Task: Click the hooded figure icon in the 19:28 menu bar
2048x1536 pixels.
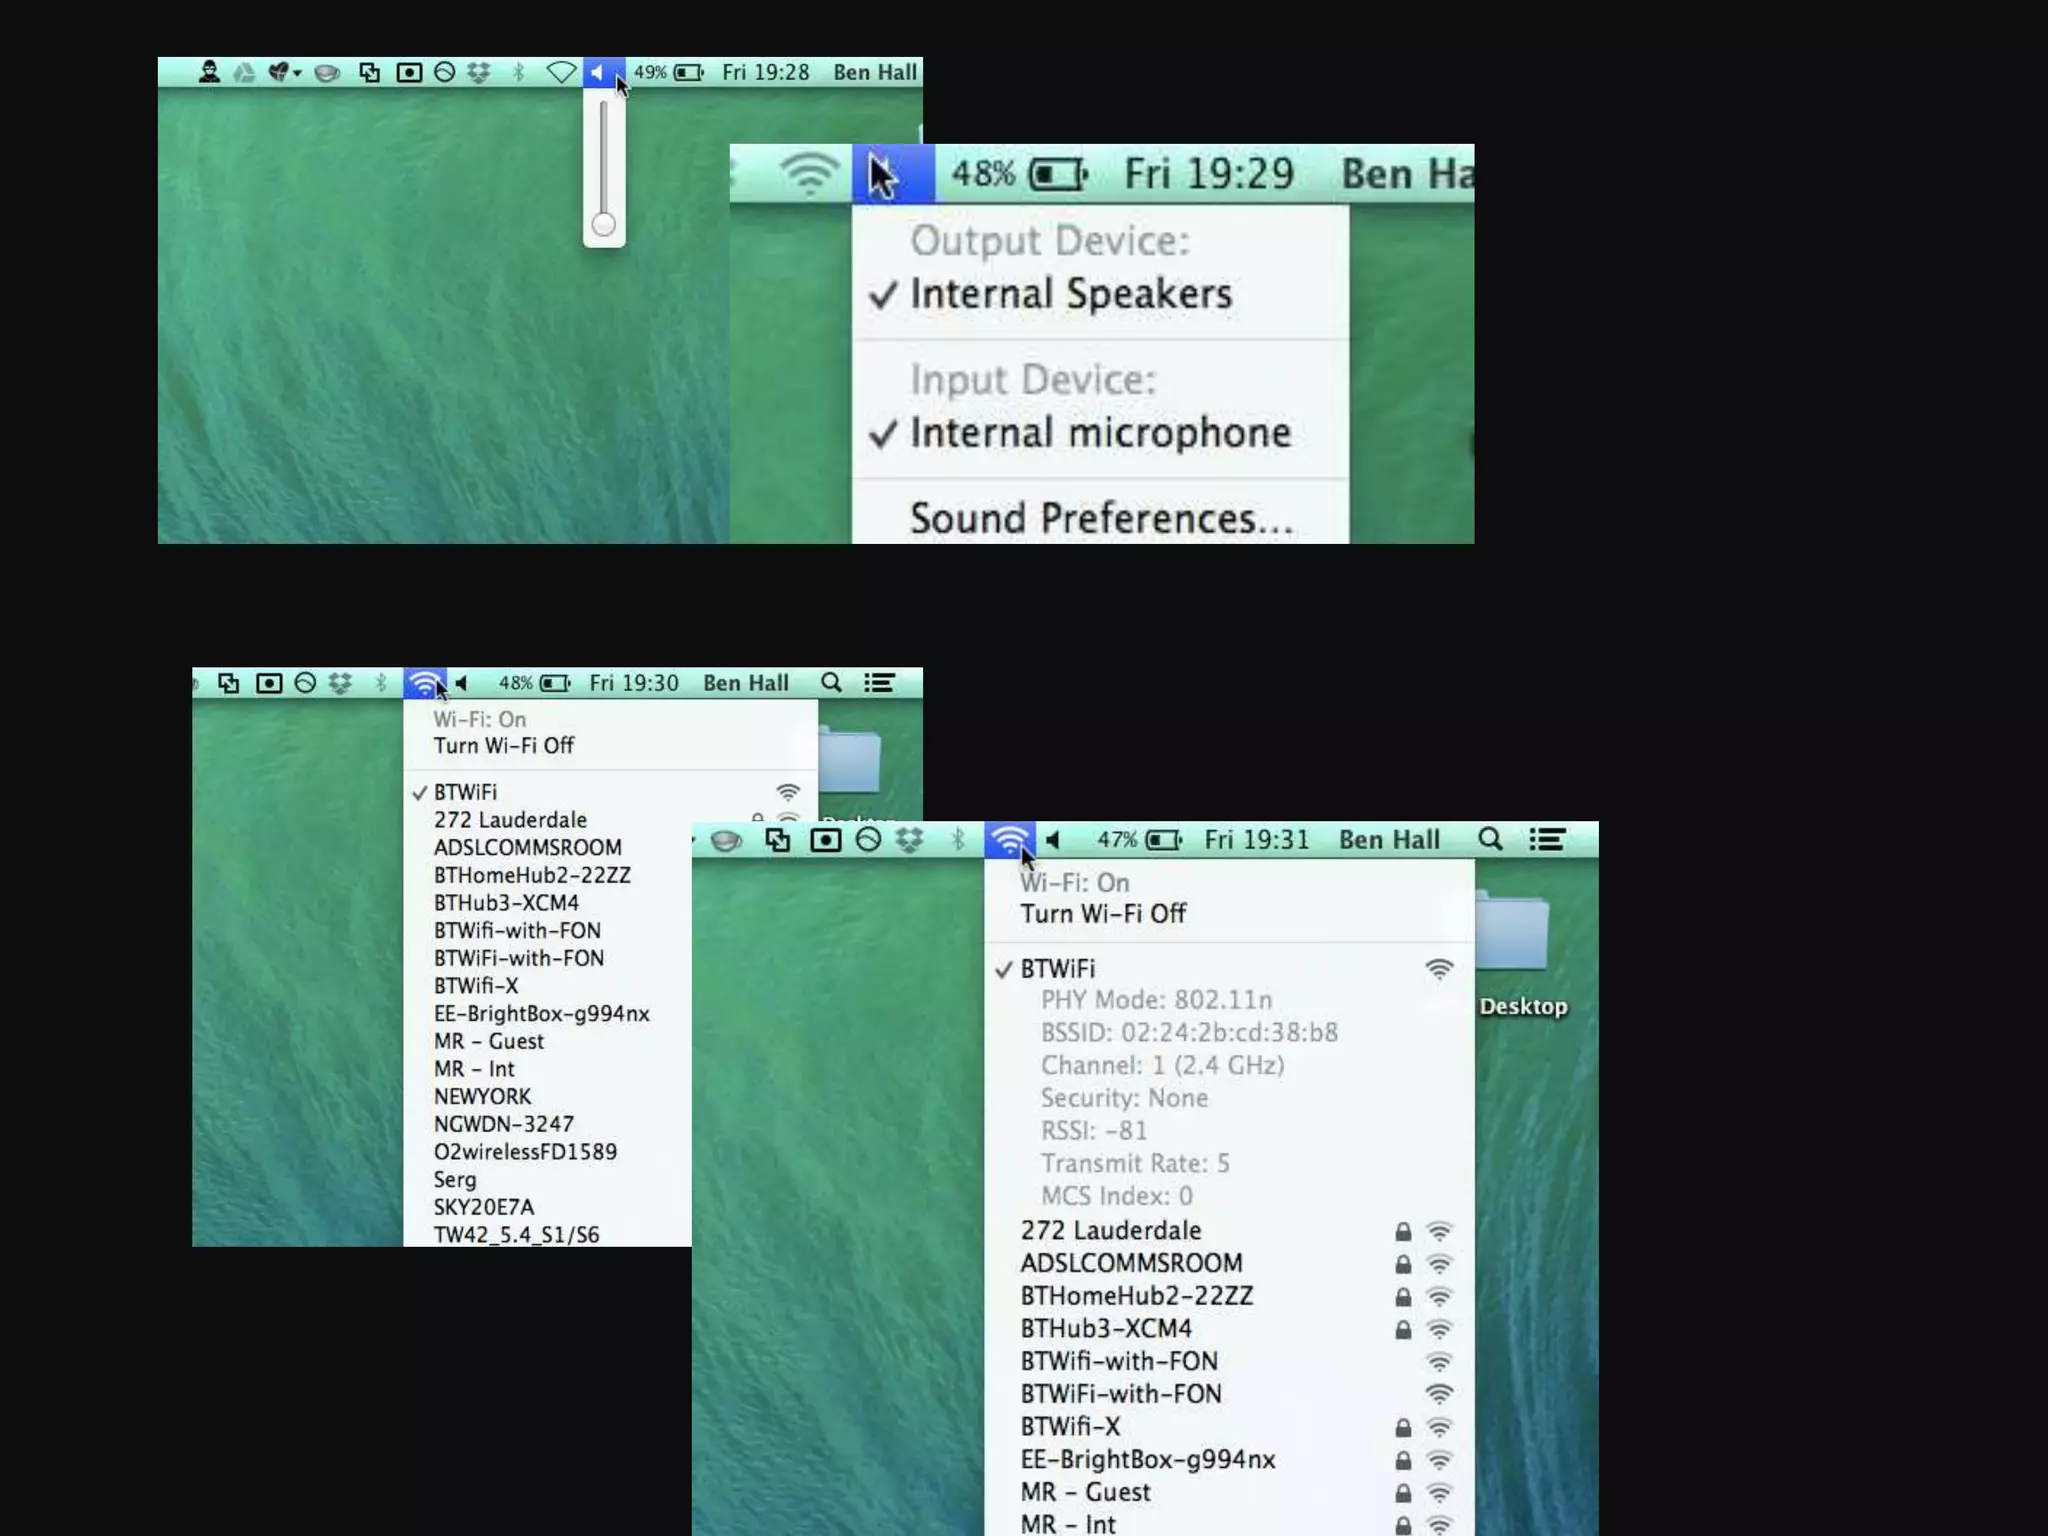Action: pyautogui.click(x=209, y=72)
